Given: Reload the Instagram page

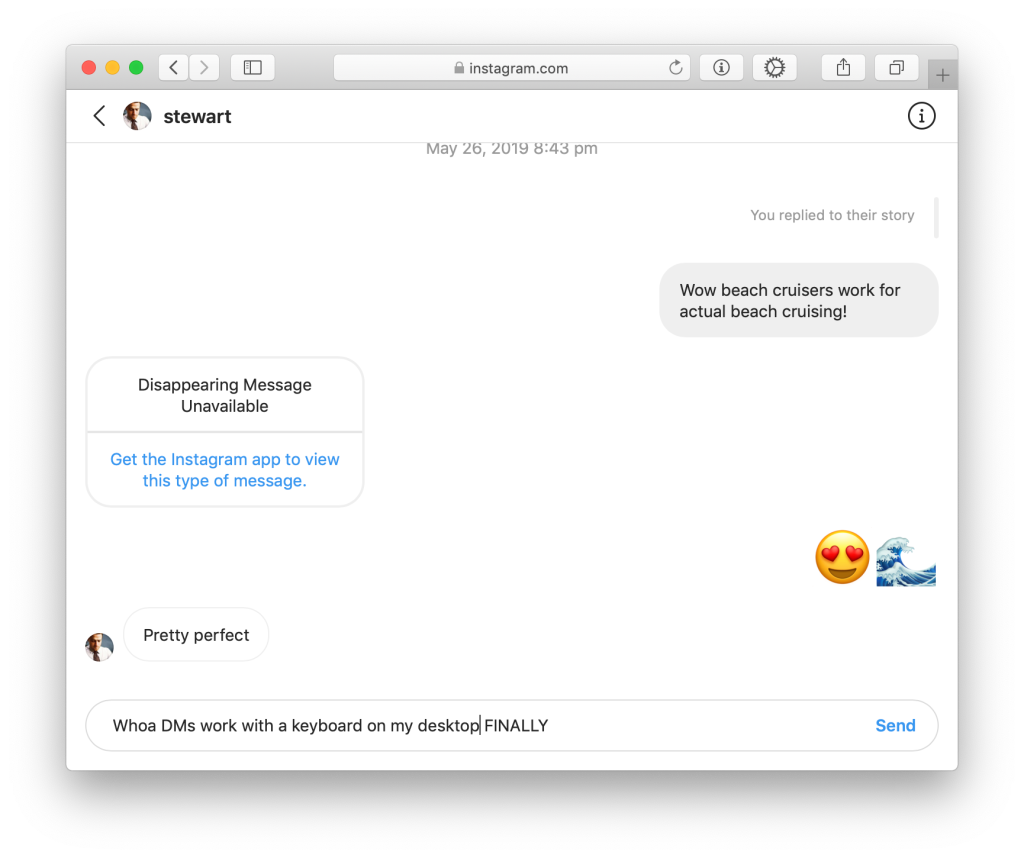Looking at the screenshot, I should coord(676,67).
